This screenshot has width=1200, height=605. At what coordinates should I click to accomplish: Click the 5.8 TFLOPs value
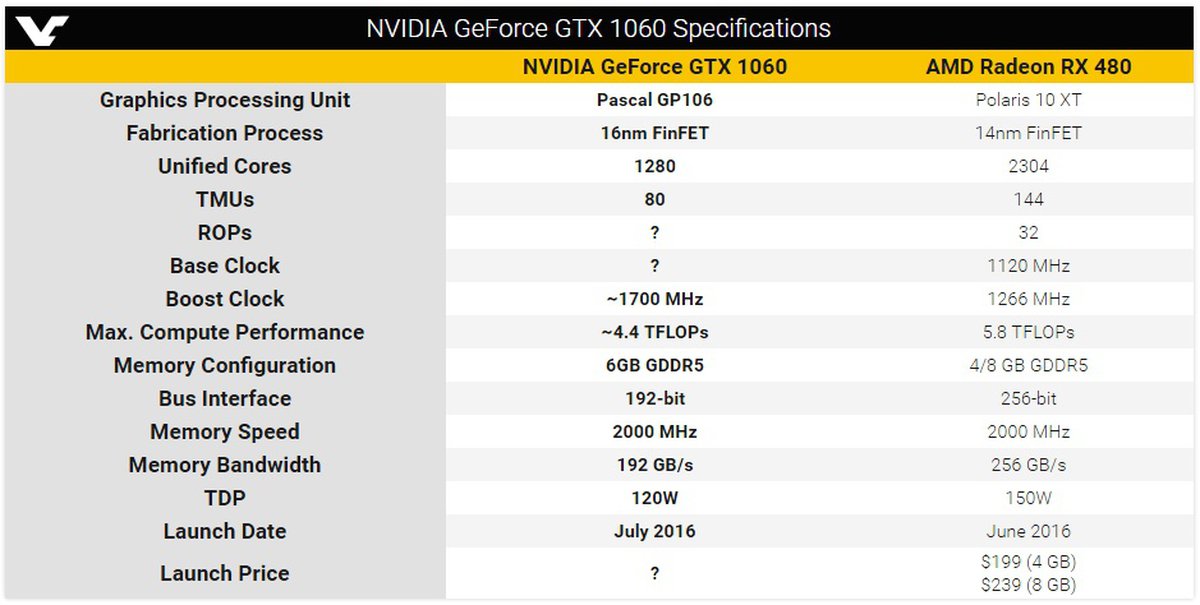point(1028,332)
